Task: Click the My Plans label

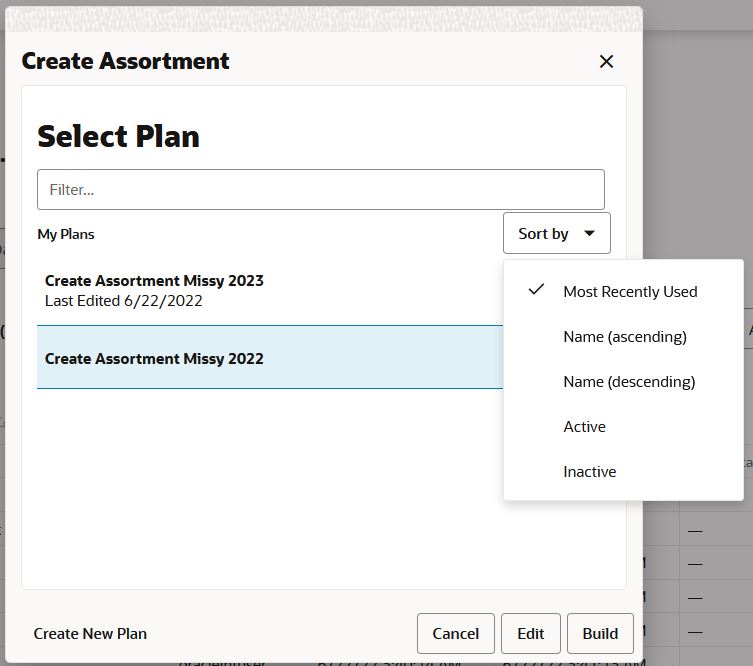Action: pyautogui.click(x=66, y=234)
